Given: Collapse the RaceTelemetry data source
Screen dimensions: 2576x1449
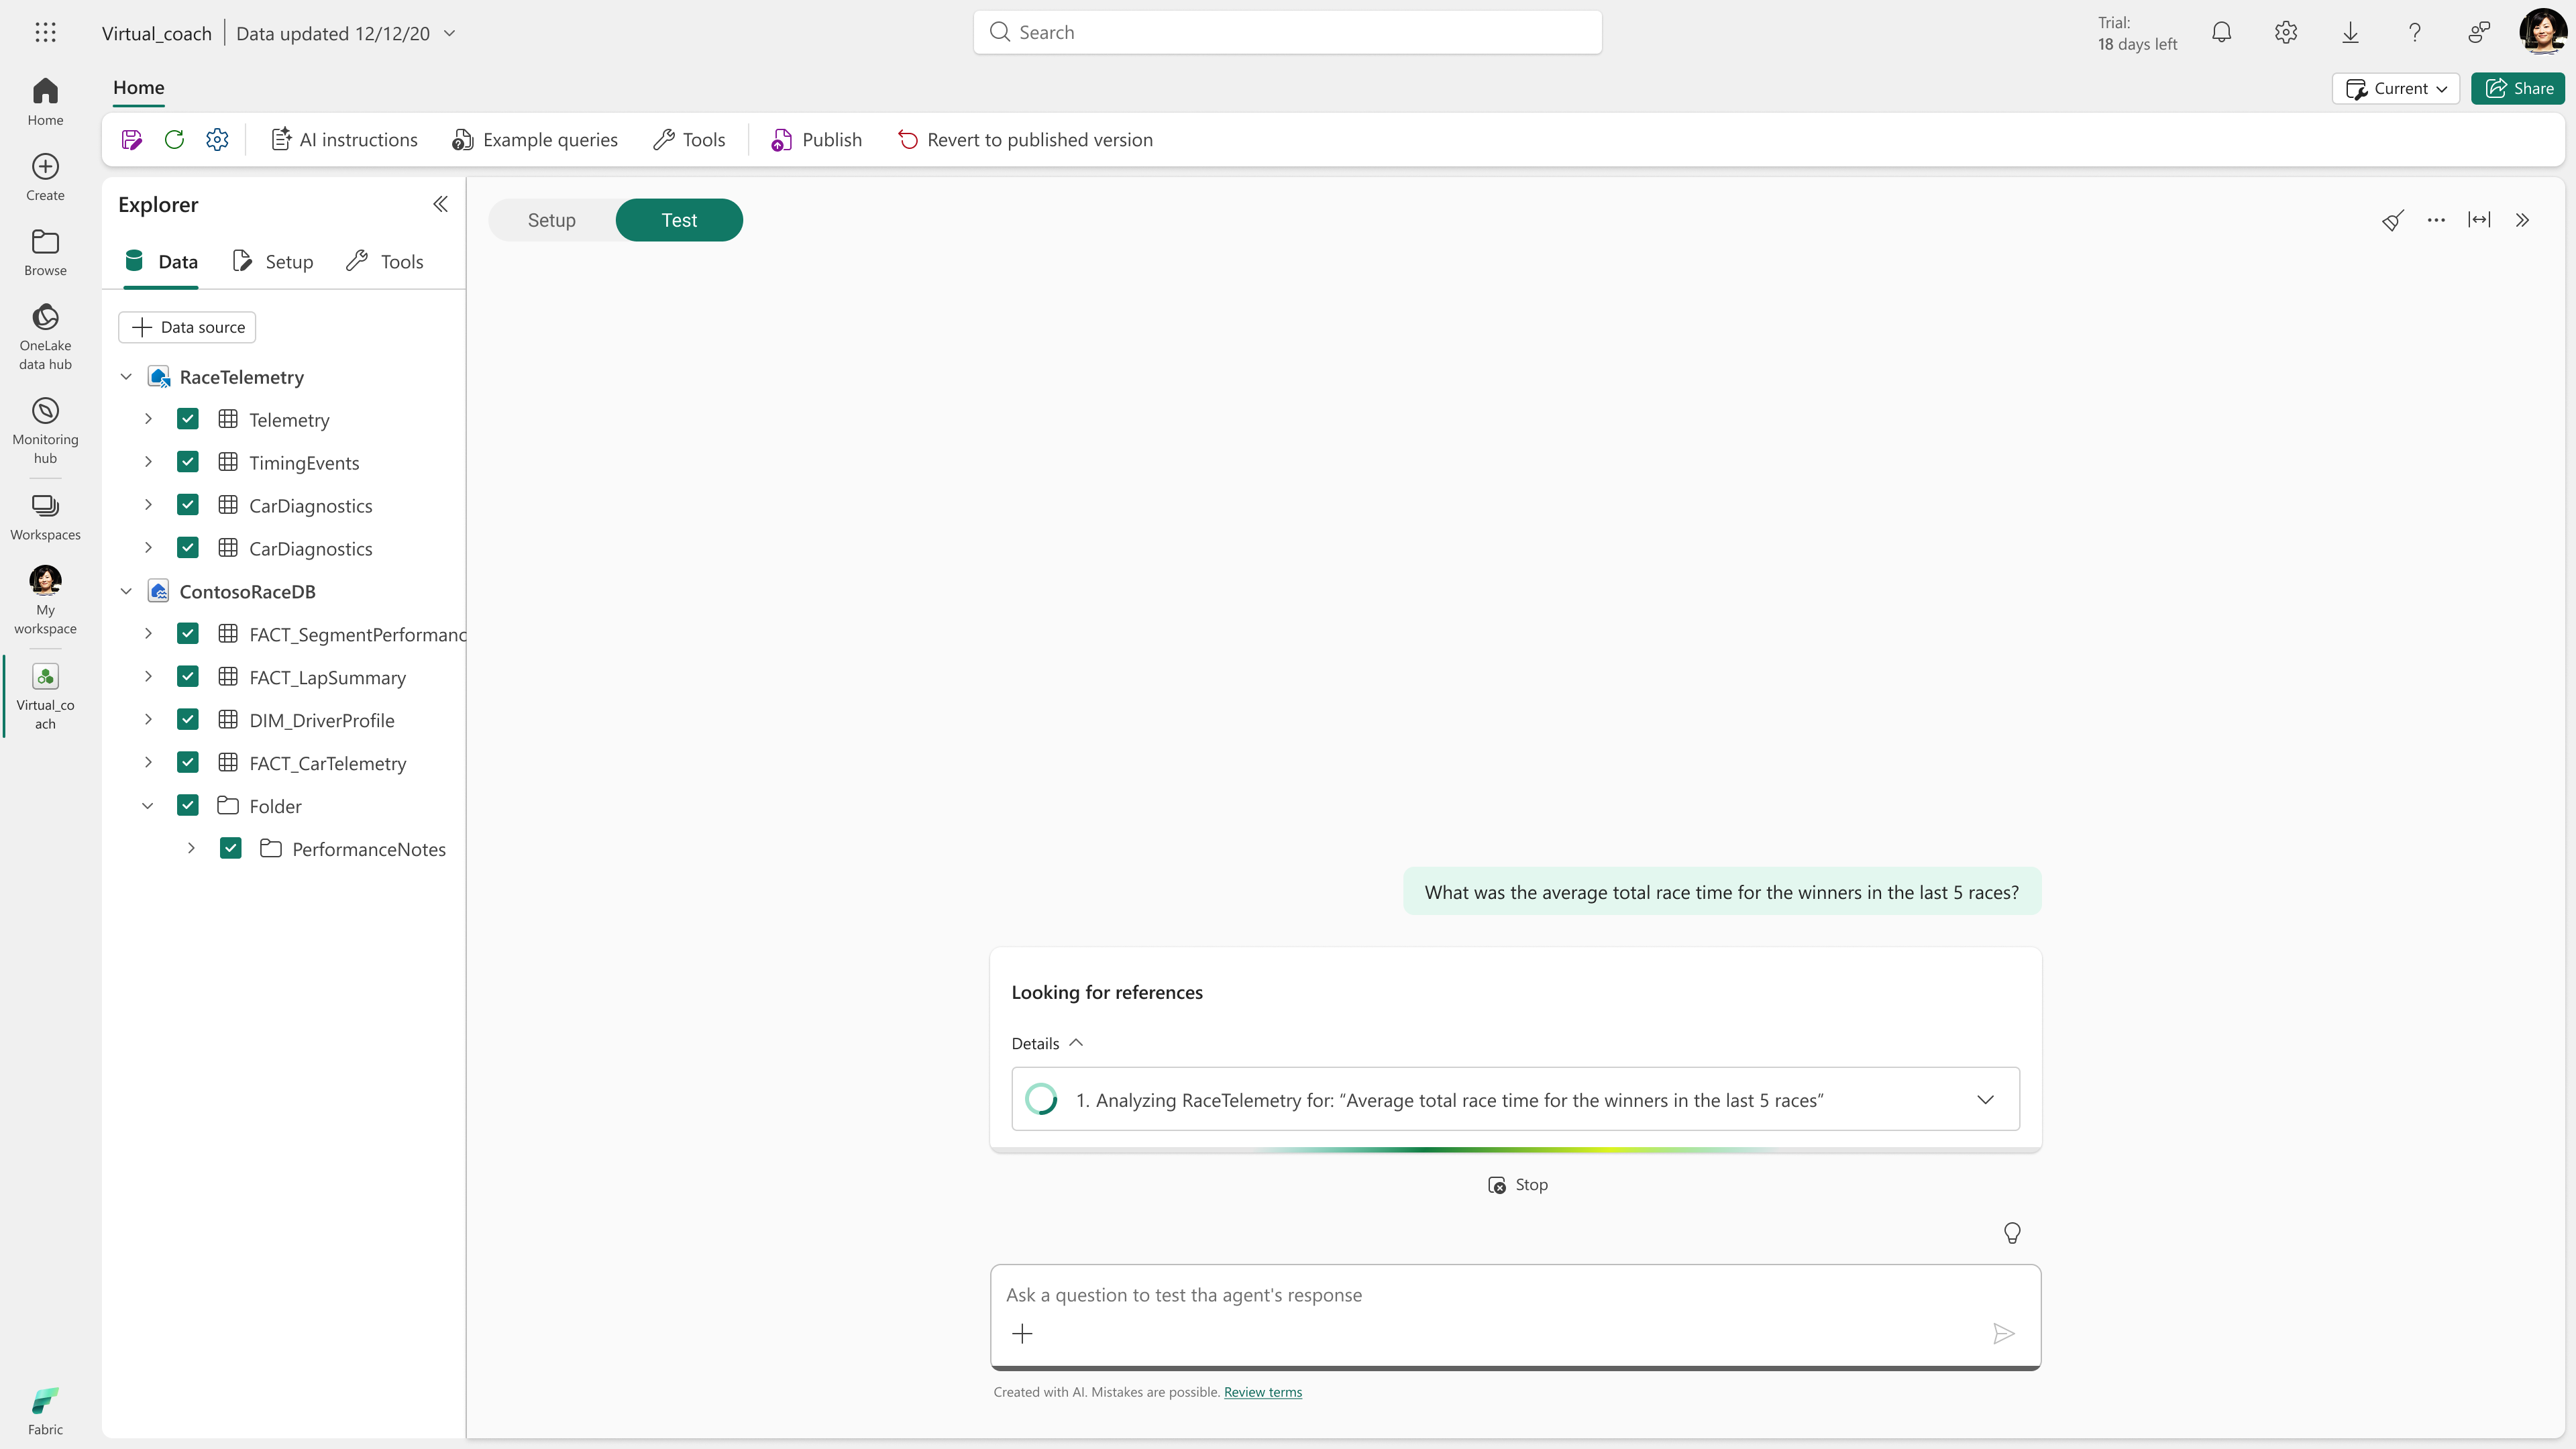Looking at the screenshot, I should (x=126, y=377).
